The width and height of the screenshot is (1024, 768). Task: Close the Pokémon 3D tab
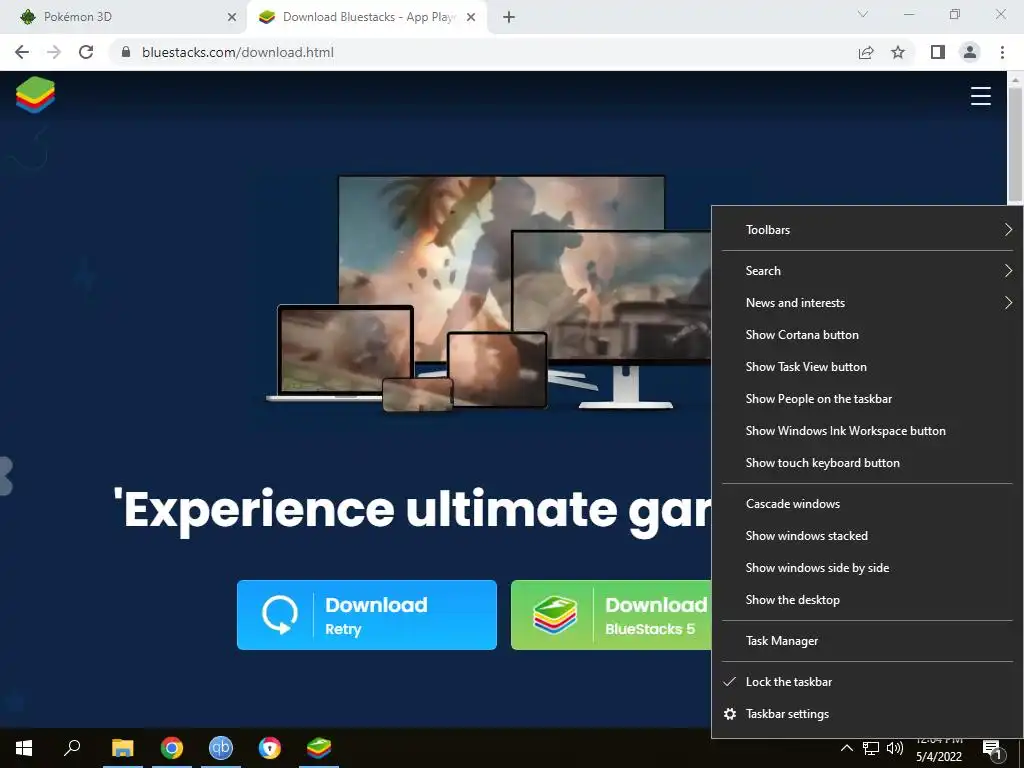pos(231,17)
